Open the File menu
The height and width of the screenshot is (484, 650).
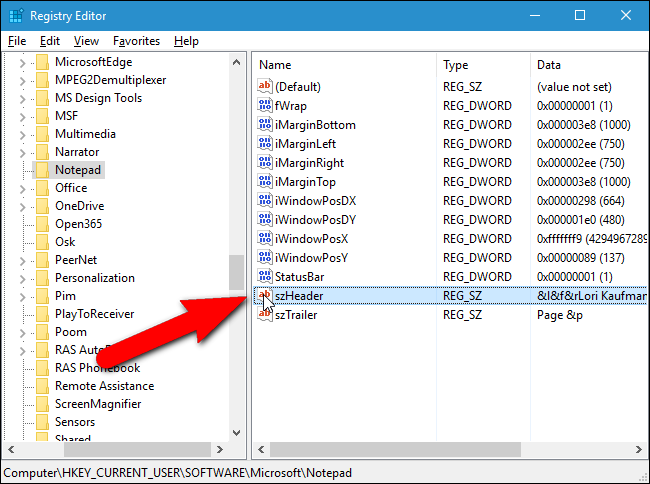(17, 41)
